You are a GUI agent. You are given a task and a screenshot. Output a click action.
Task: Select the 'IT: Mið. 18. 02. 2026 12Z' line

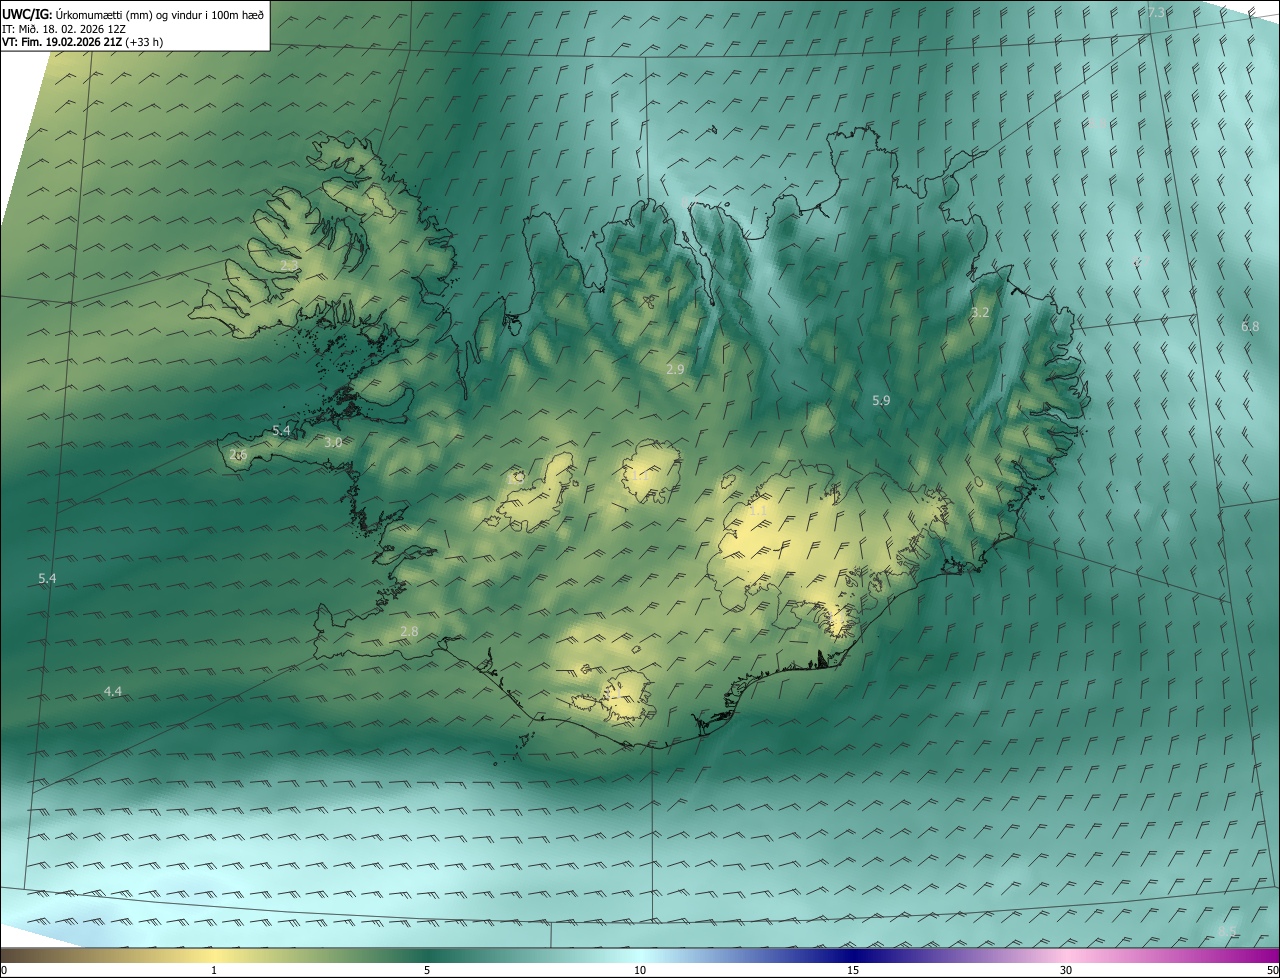click(x=63, y=28)
